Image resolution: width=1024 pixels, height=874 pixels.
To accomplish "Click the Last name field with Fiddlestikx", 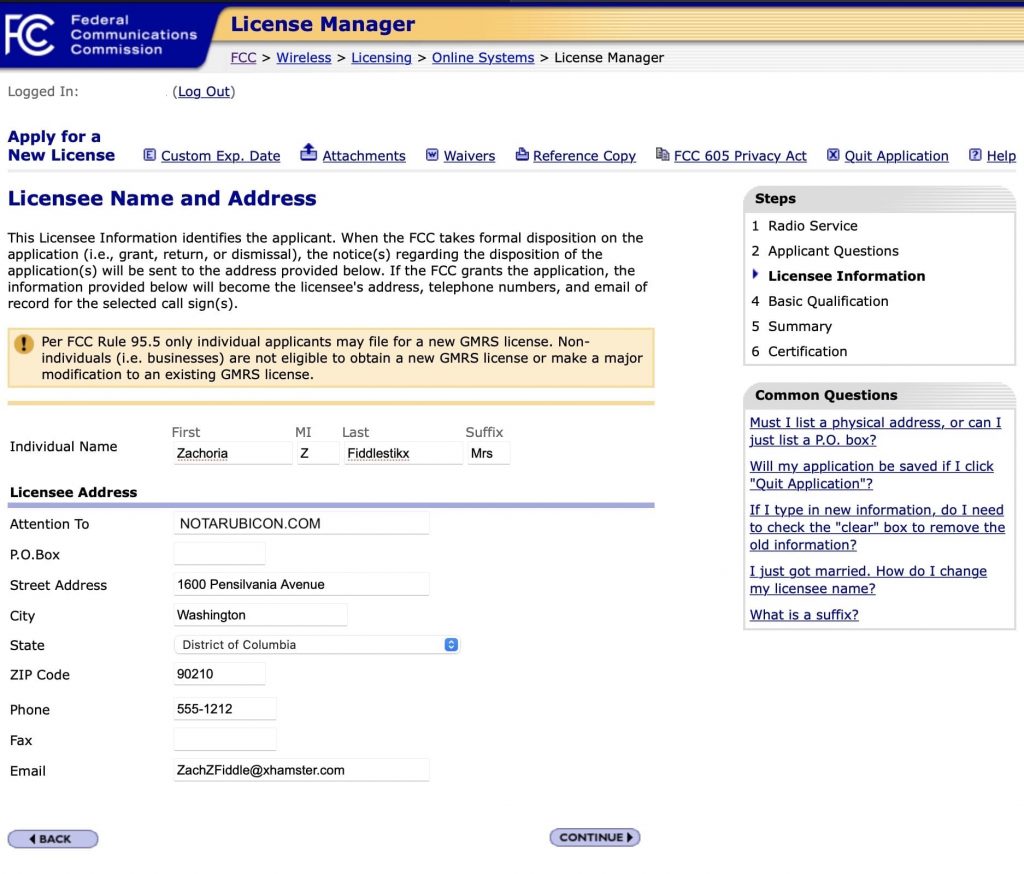I will click(x=402, y=453).
